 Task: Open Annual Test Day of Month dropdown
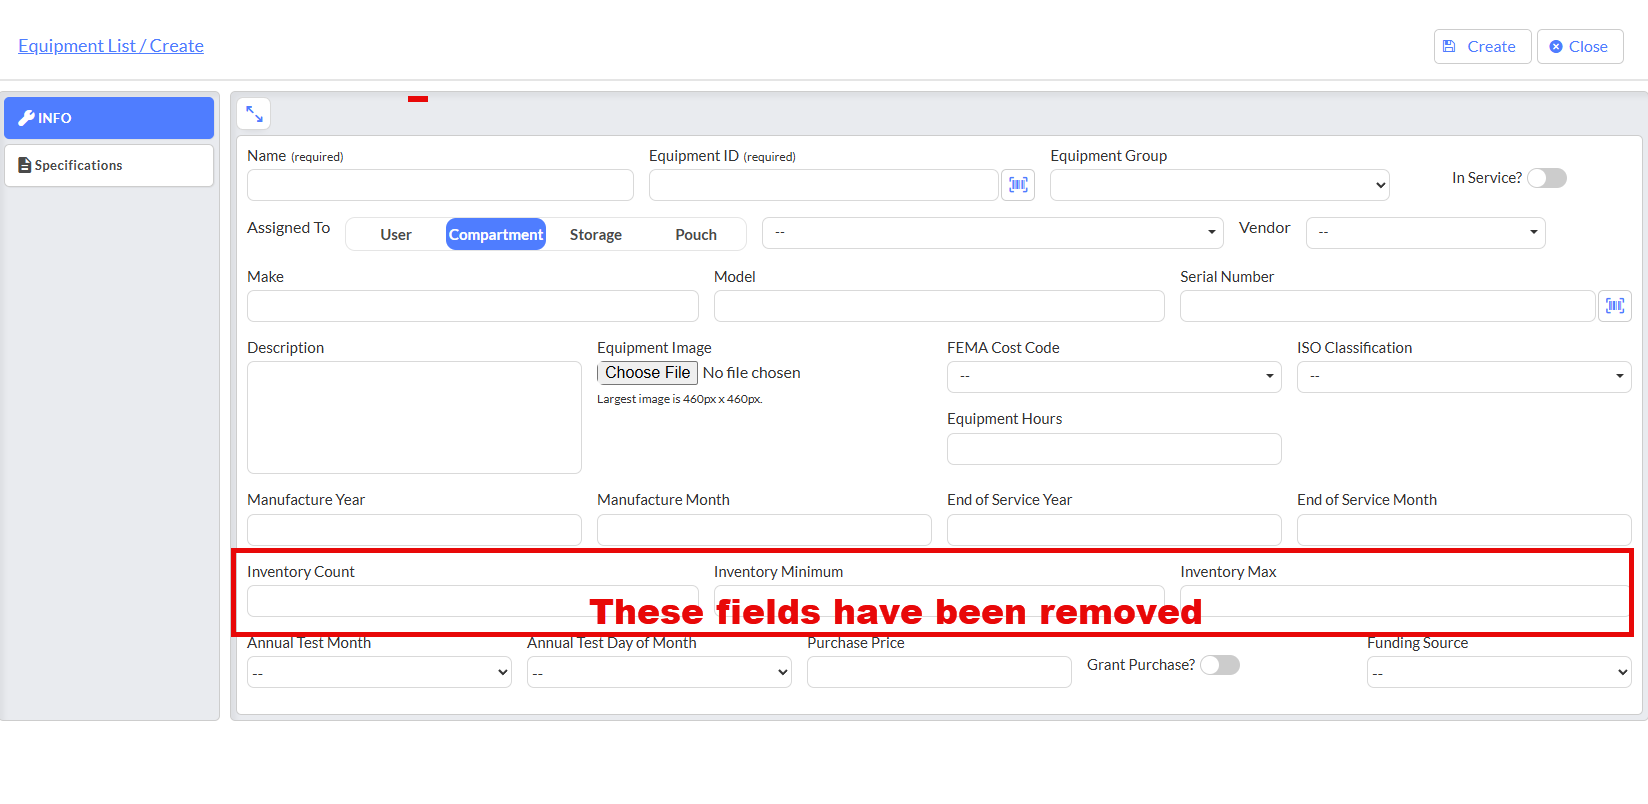pyautogui.click(x=659, y=672)
